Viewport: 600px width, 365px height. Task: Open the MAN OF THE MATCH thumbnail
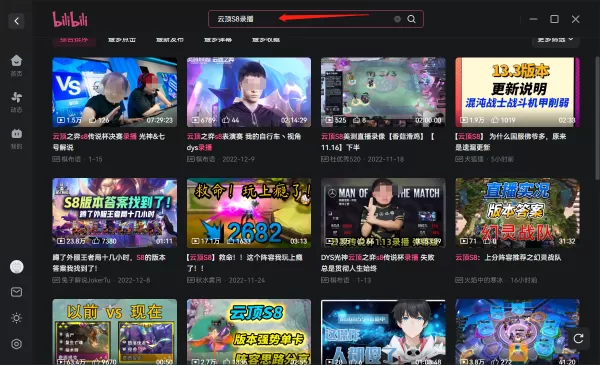pos(383,213)
